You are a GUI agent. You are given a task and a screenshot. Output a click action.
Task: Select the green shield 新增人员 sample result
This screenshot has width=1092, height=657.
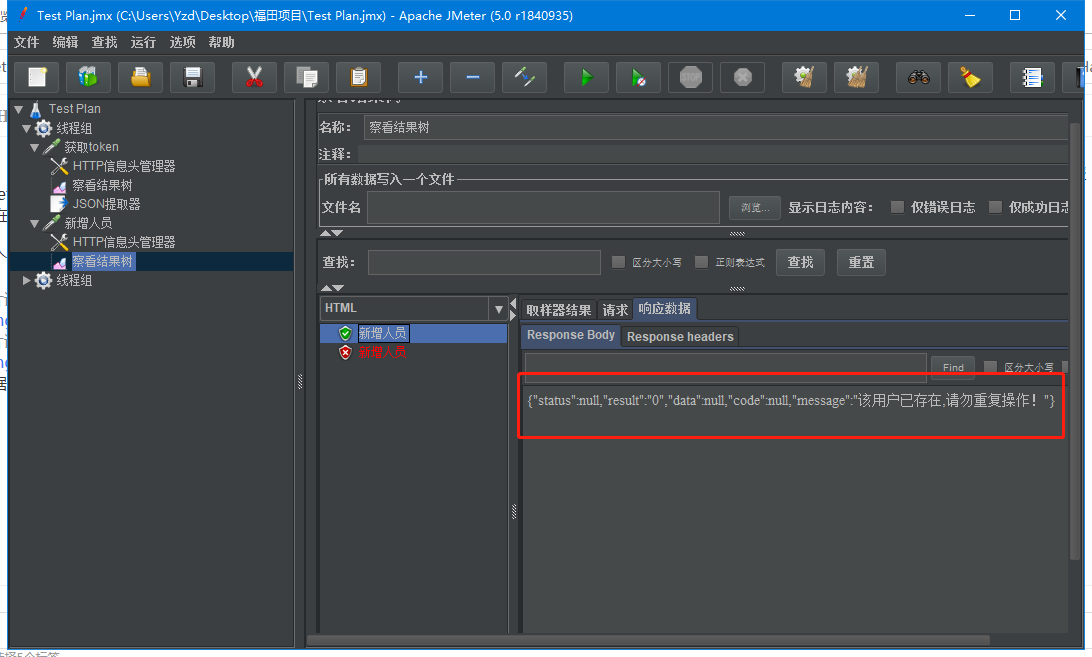pos(383,333)
